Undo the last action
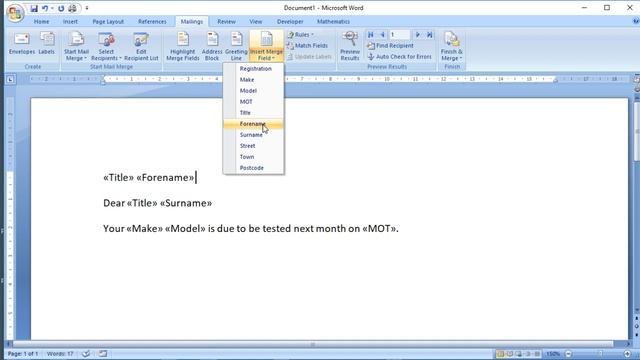 click(x=45, y=8)
